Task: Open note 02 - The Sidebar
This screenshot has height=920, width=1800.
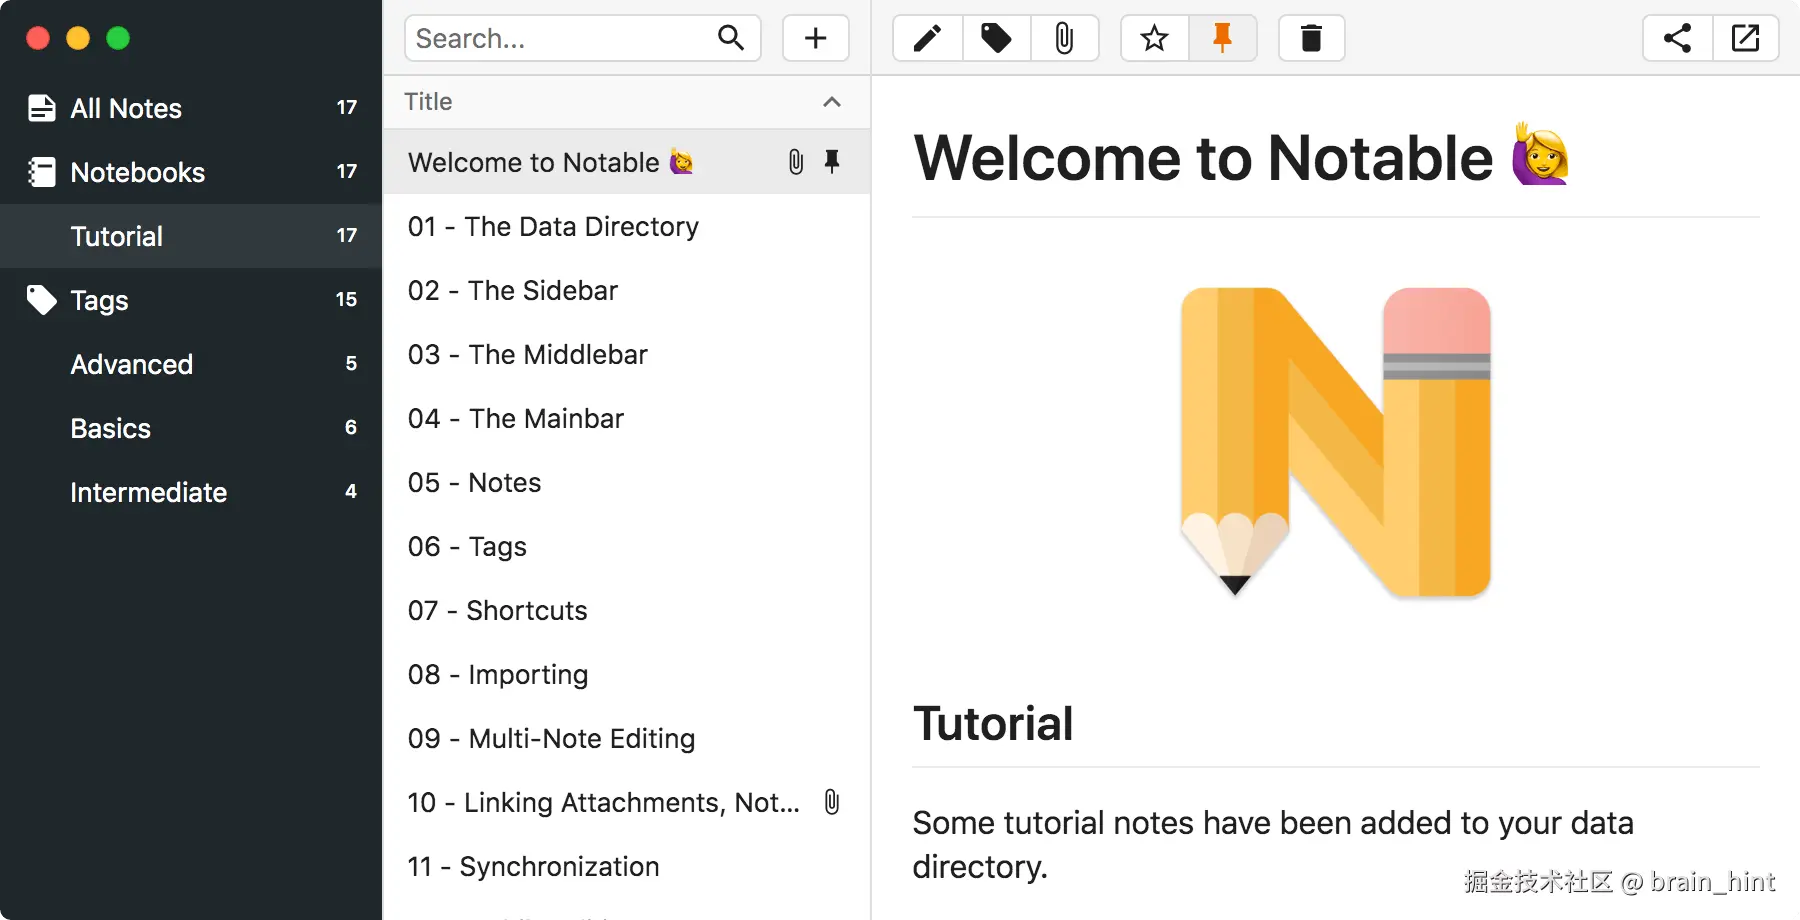Action: 627,290
